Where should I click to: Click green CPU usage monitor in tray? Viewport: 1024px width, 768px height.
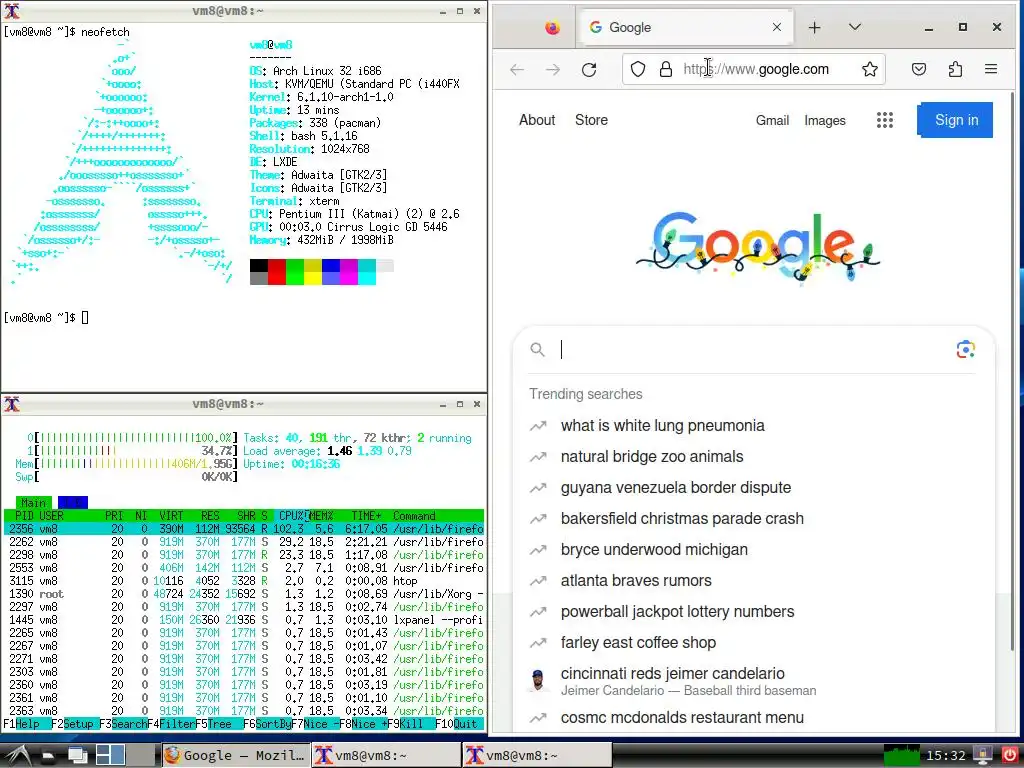tap(901, 756)
